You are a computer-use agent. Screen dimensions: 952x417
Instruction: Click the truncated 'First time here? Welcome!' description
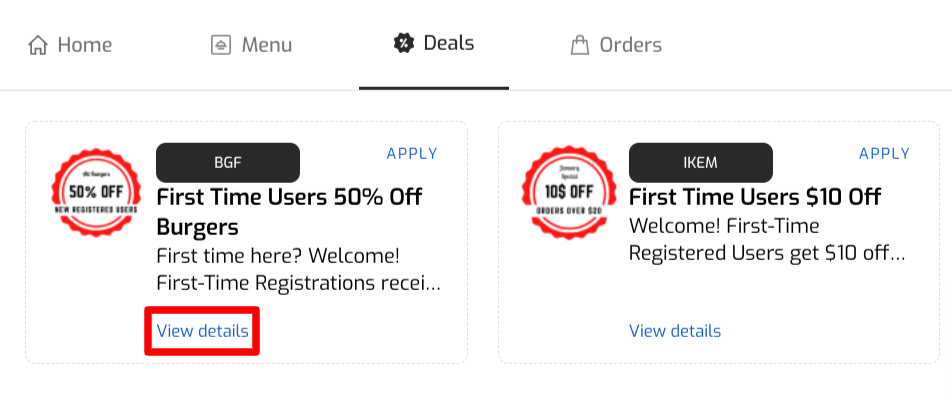298,269
